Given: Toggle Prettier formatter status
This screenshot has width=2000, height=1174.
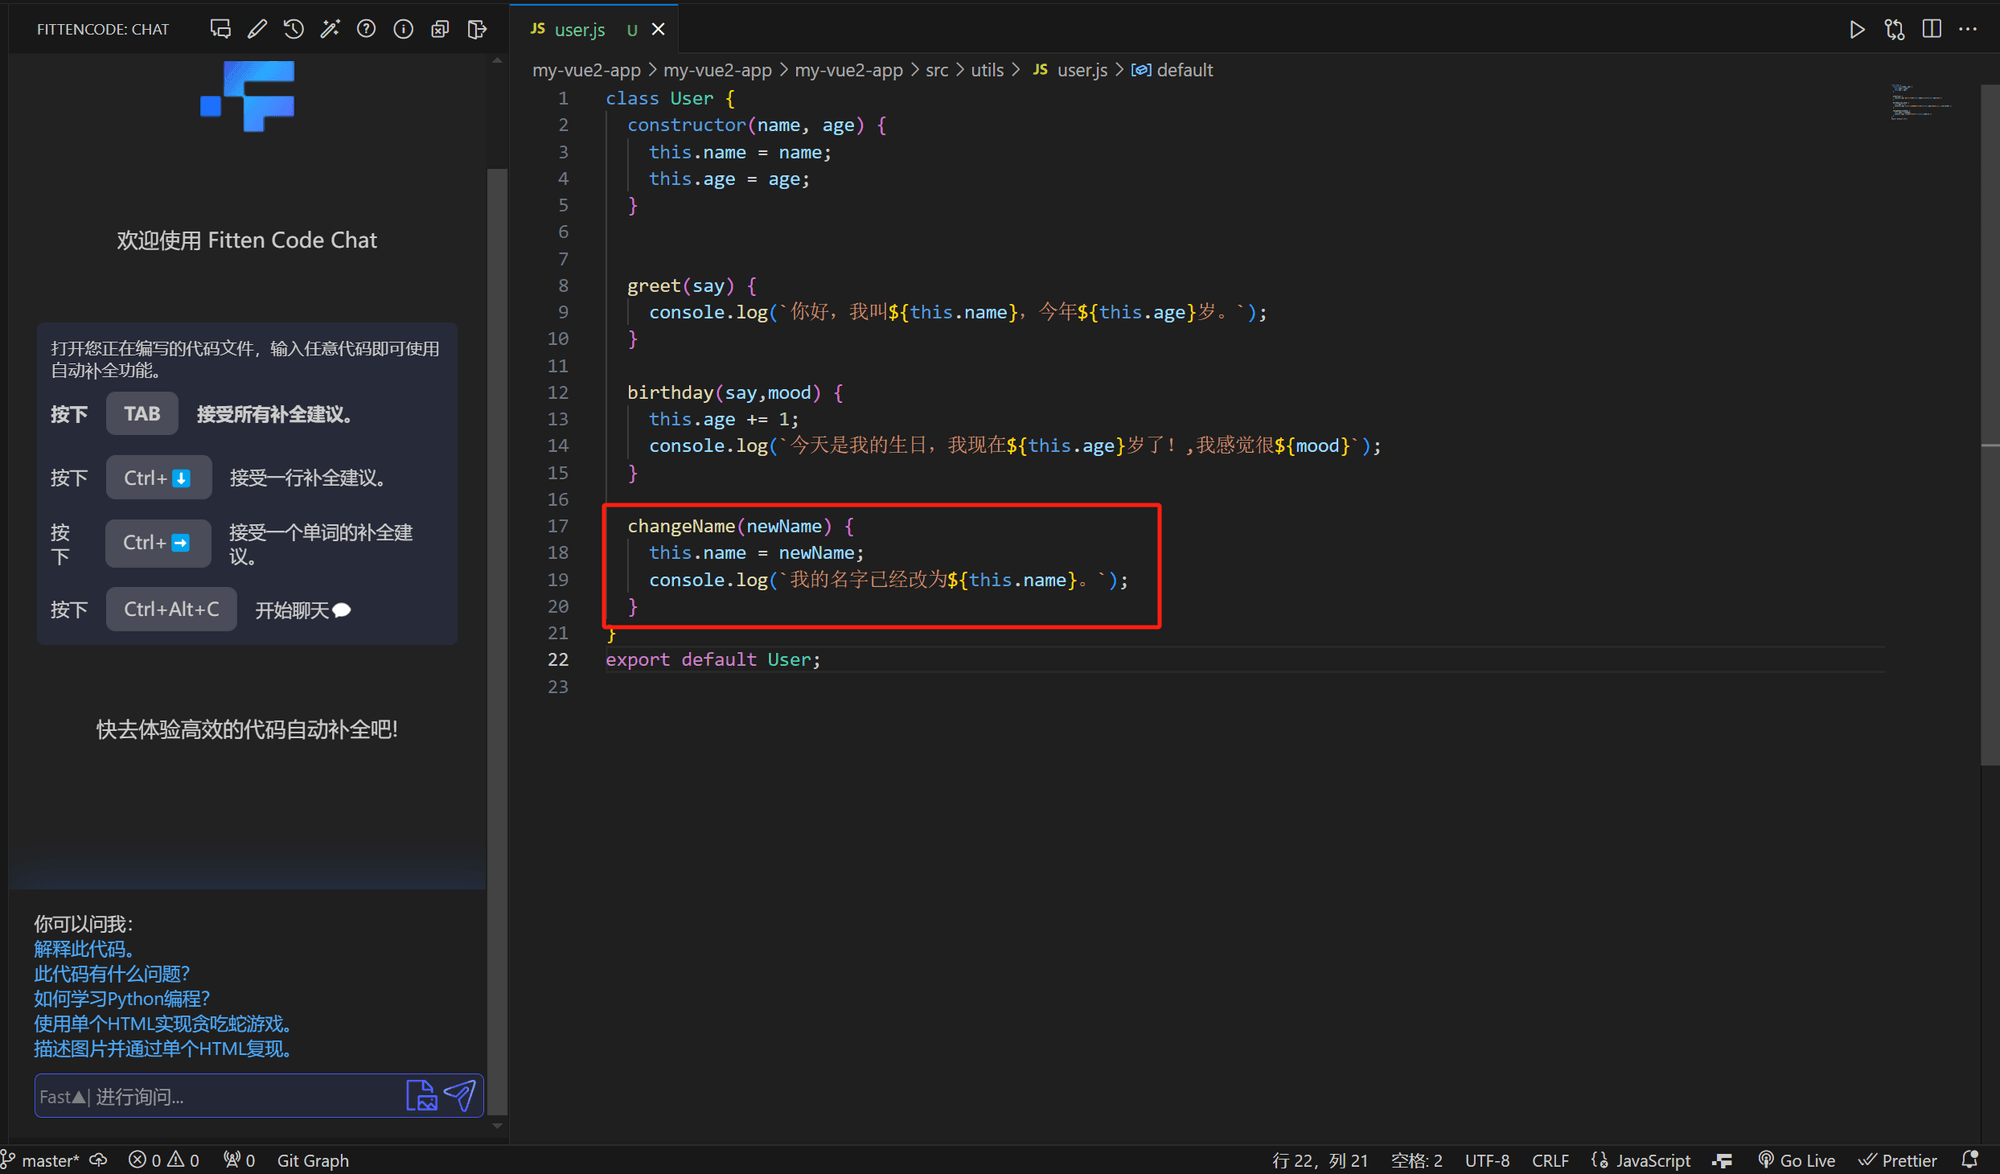Looking at the screenshot, I should (x=1898, y=1160).
